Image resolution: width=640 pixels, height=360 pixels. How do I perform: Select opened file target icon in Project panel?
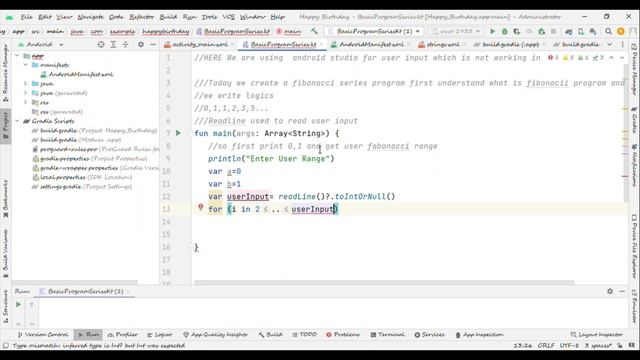click(x=101, y=44)
